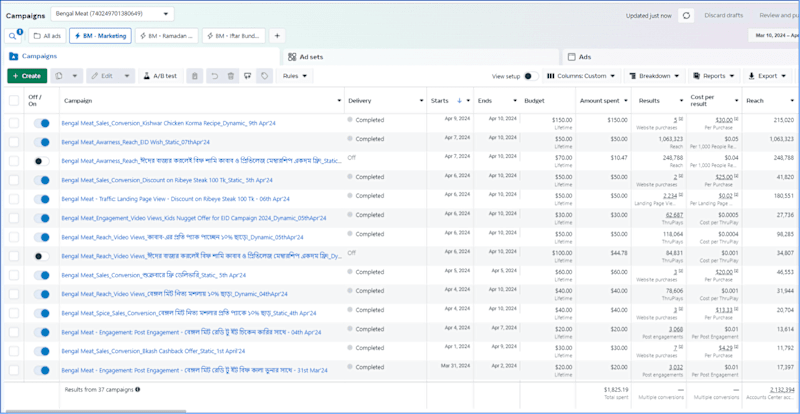Click the Updated just now text
Screen dimensions: 800x414
point(648,16)
